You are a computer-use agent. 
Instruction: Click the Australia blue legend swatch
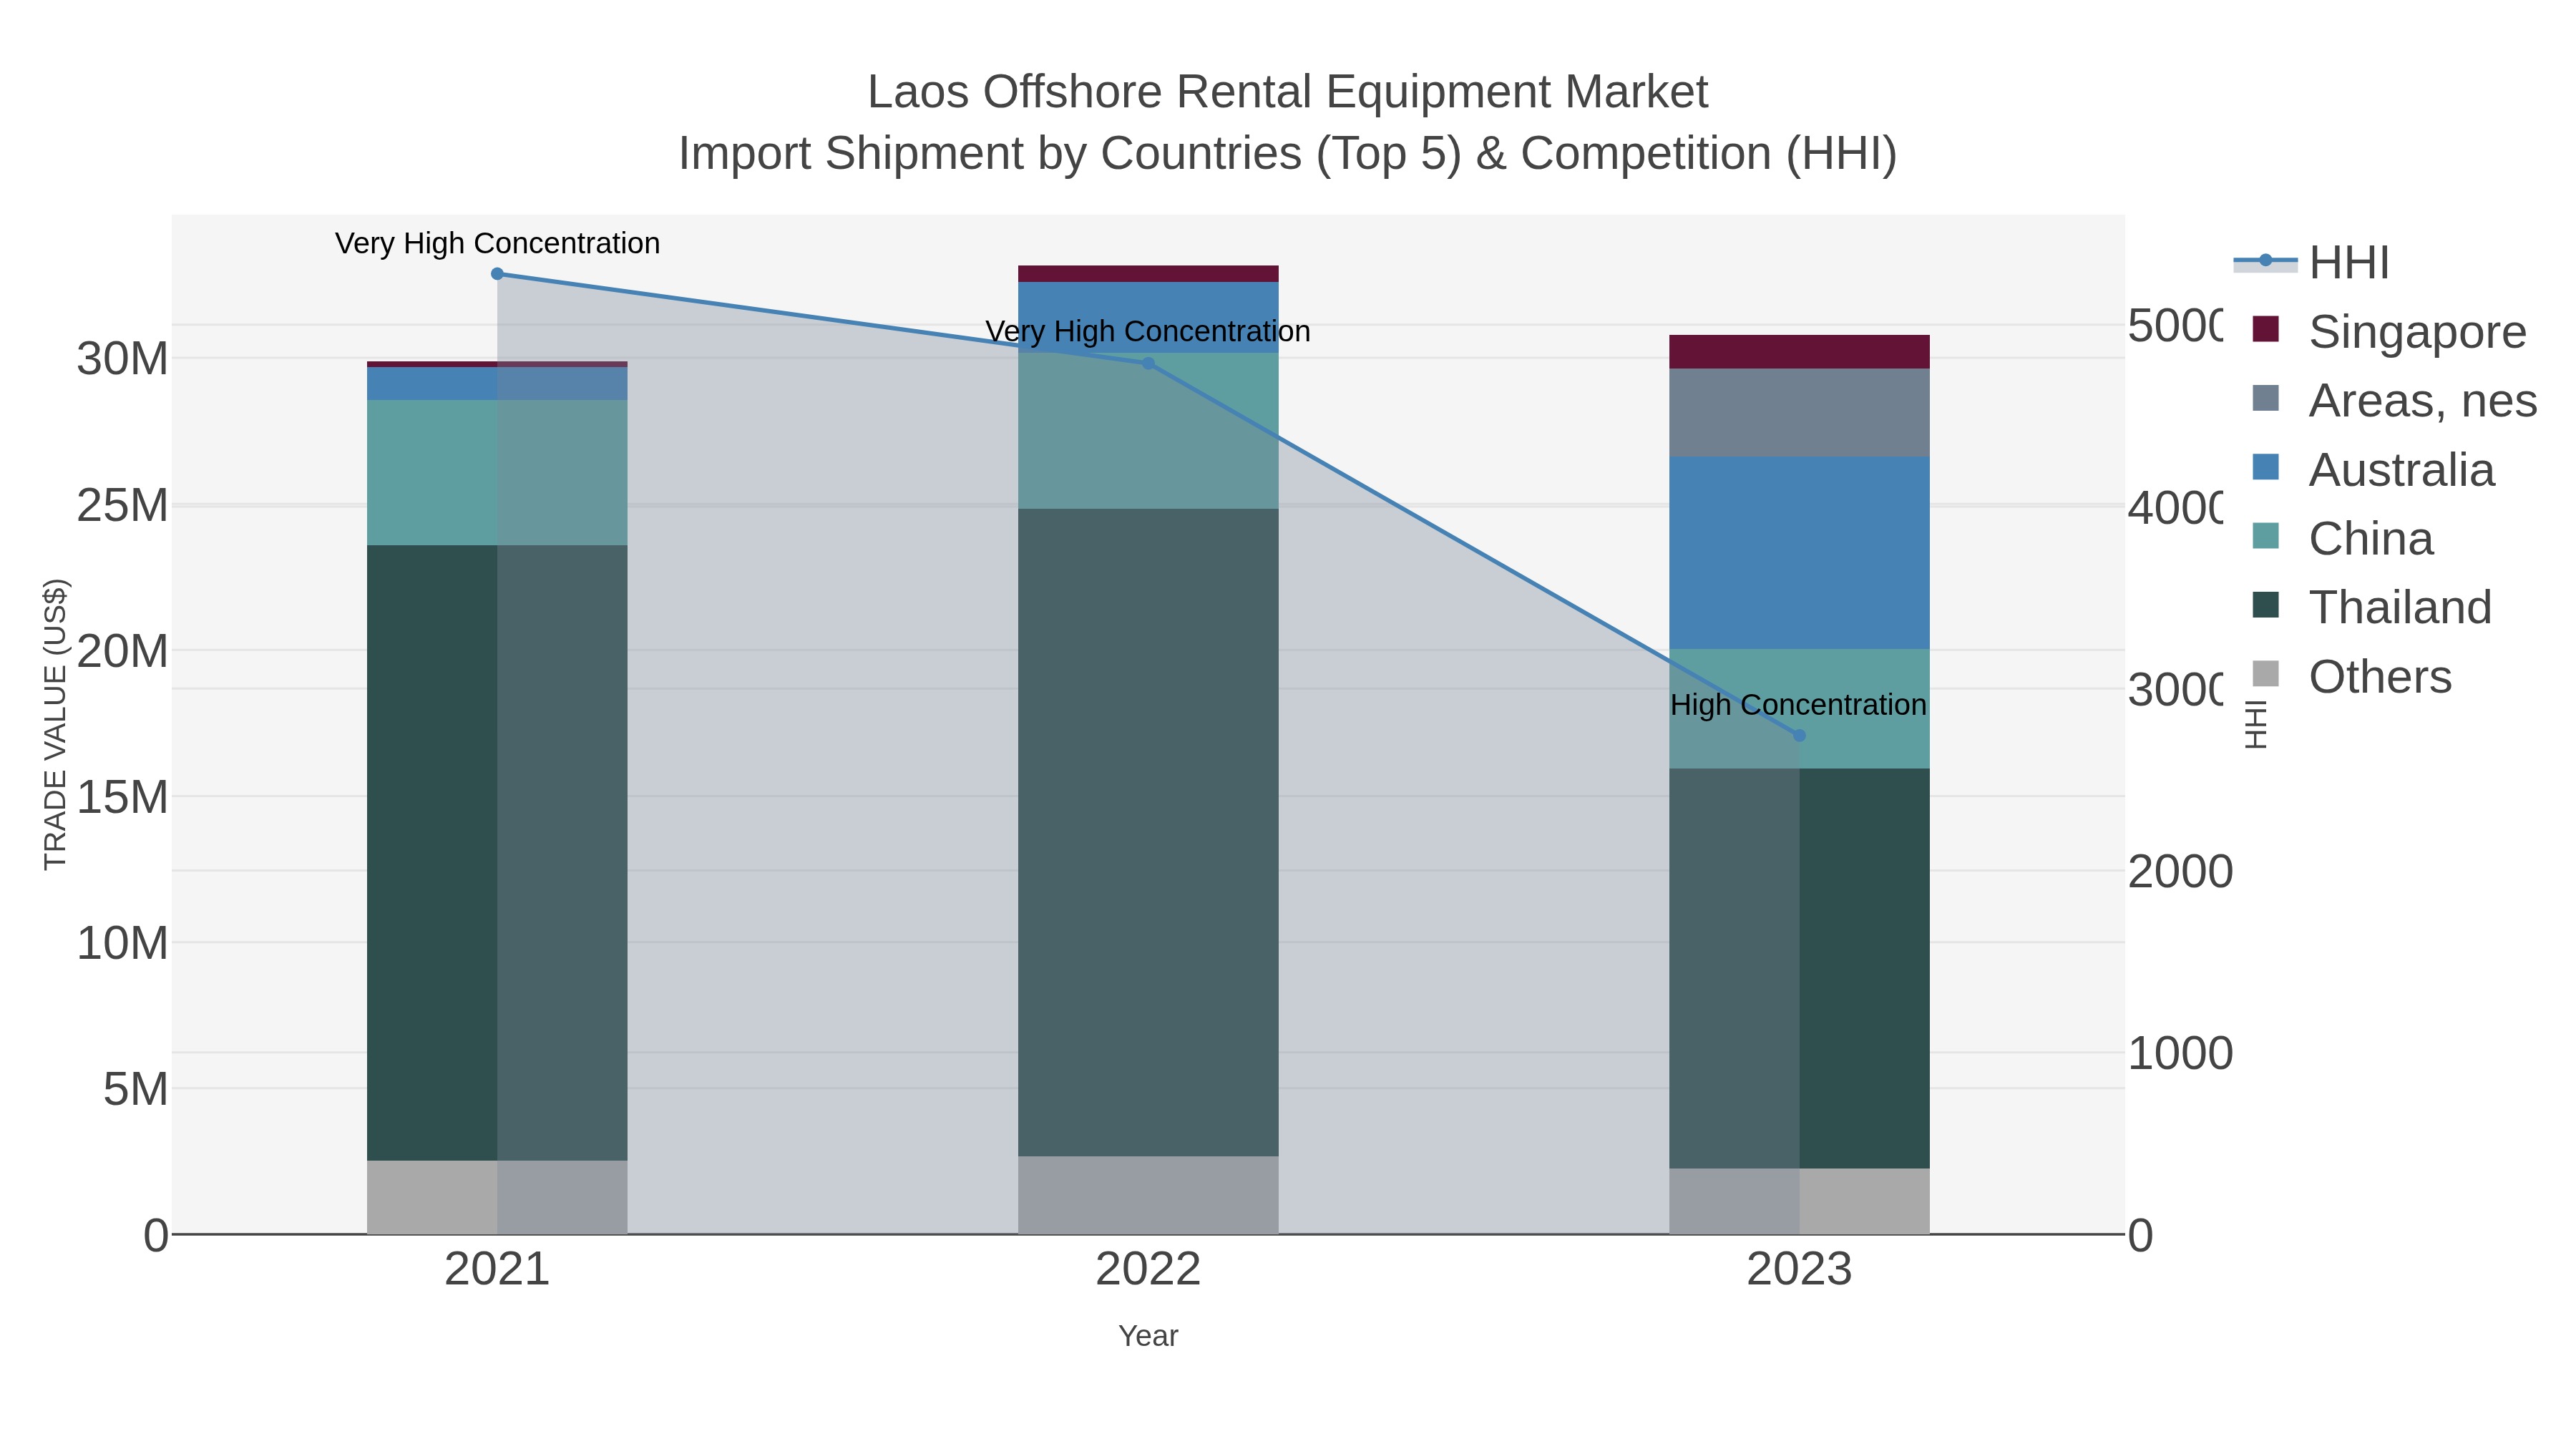coord(2265,467)
